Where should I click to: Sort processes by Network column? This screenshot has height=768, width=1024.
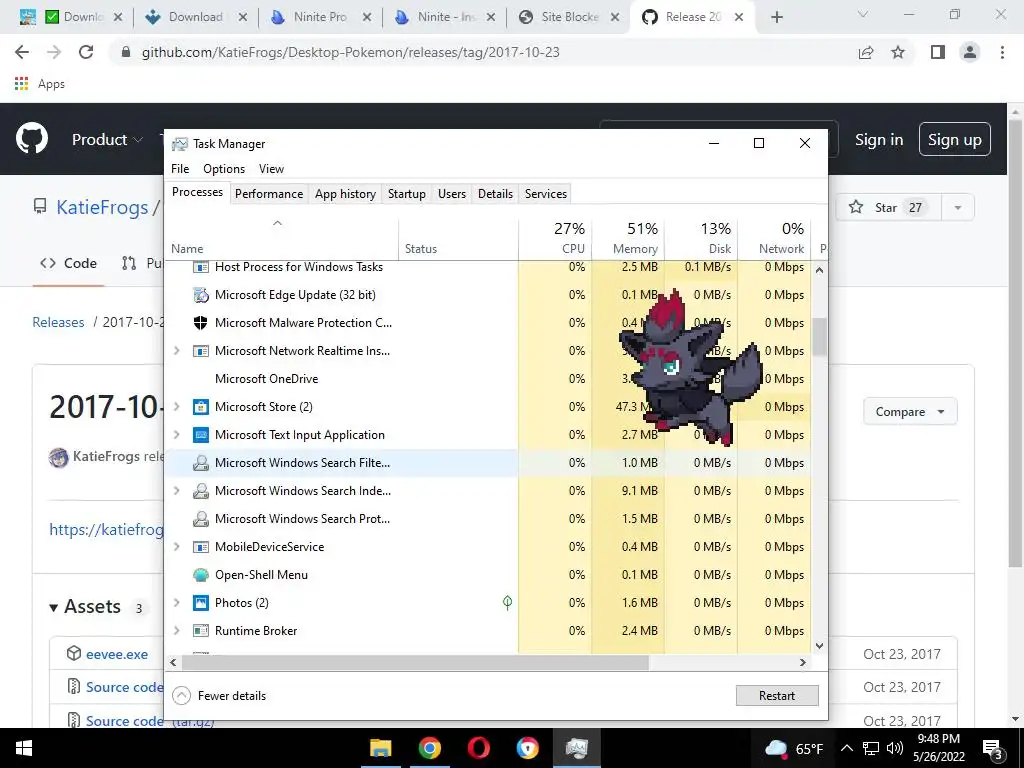(x=775, y=240)
